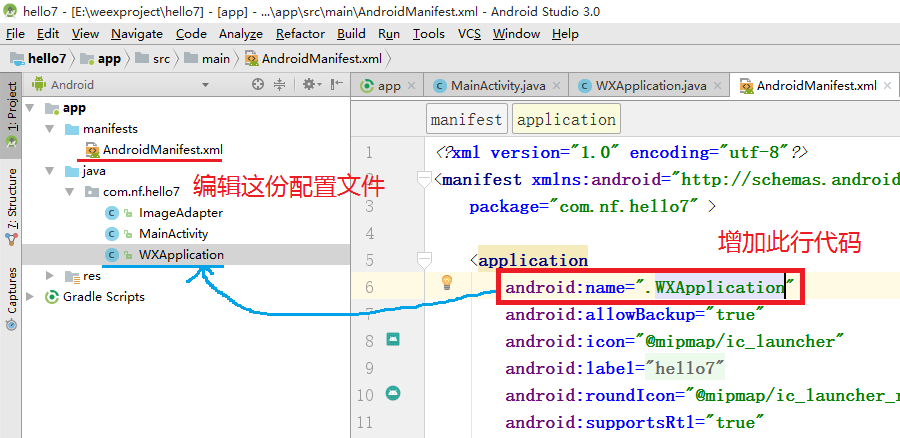Viewport: 900px width, 438px height.
Task: Close the app editor tab
Action: [411, 86]
